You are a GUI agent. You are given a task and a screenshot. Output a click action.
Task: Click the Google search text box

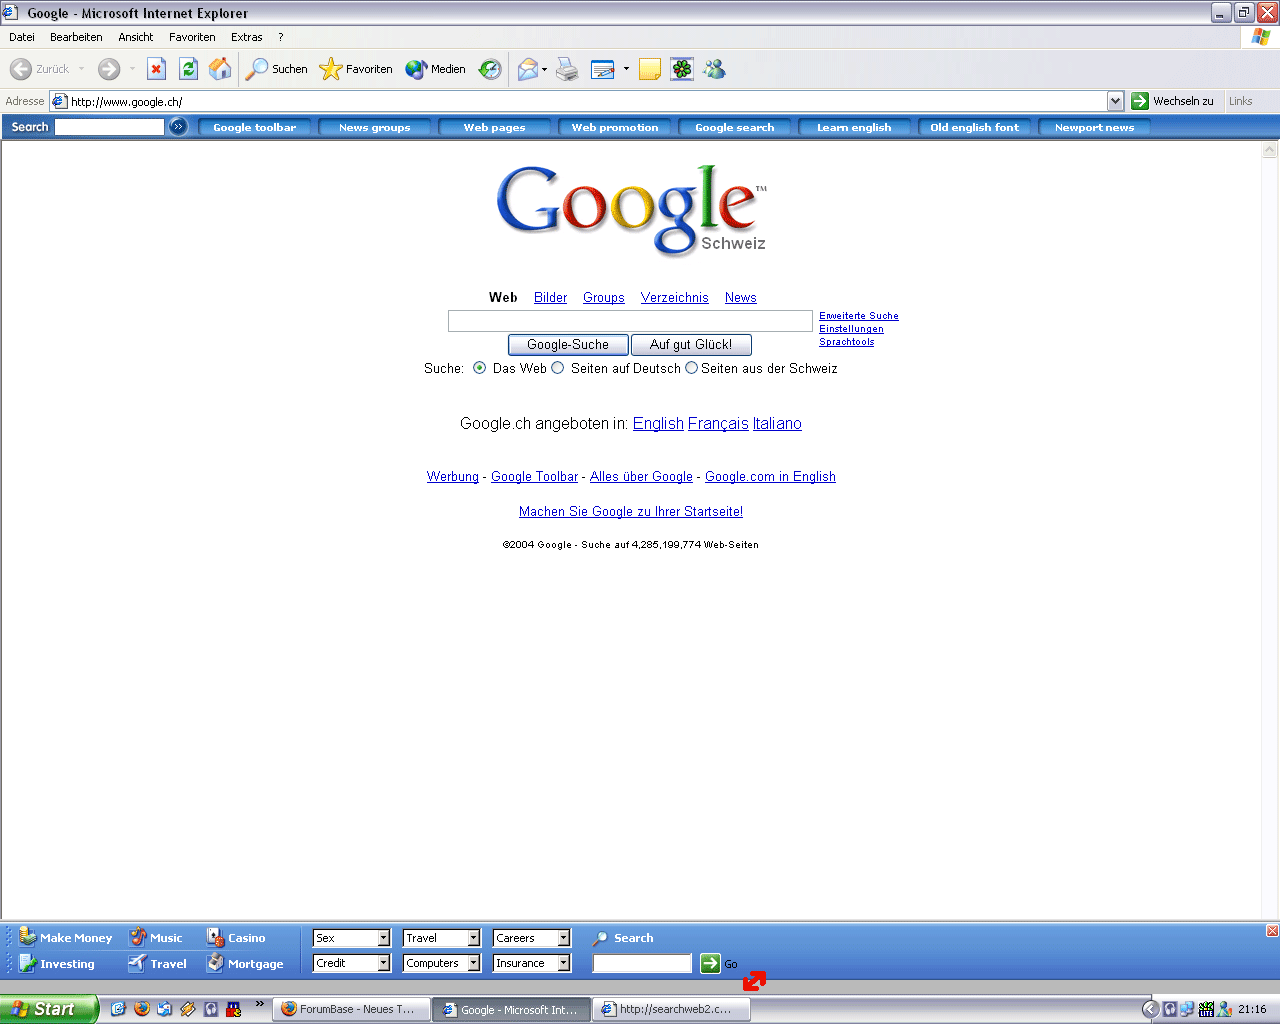[x=630, y=321]
